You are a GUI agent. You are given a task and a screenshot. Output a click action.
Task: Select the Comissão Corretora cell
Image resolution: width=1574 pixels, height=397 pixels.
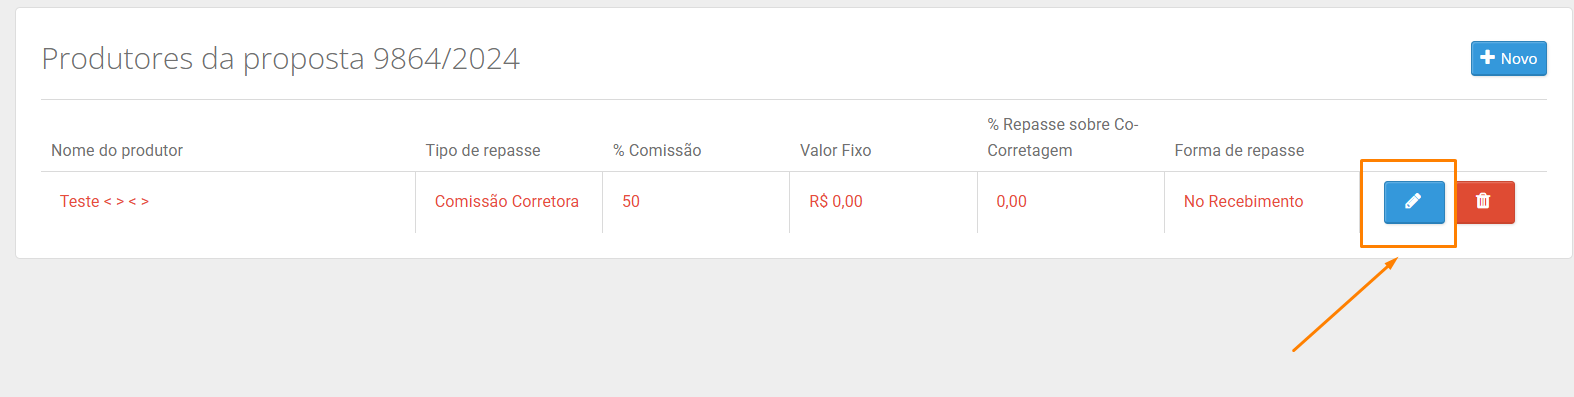[507, 201]
